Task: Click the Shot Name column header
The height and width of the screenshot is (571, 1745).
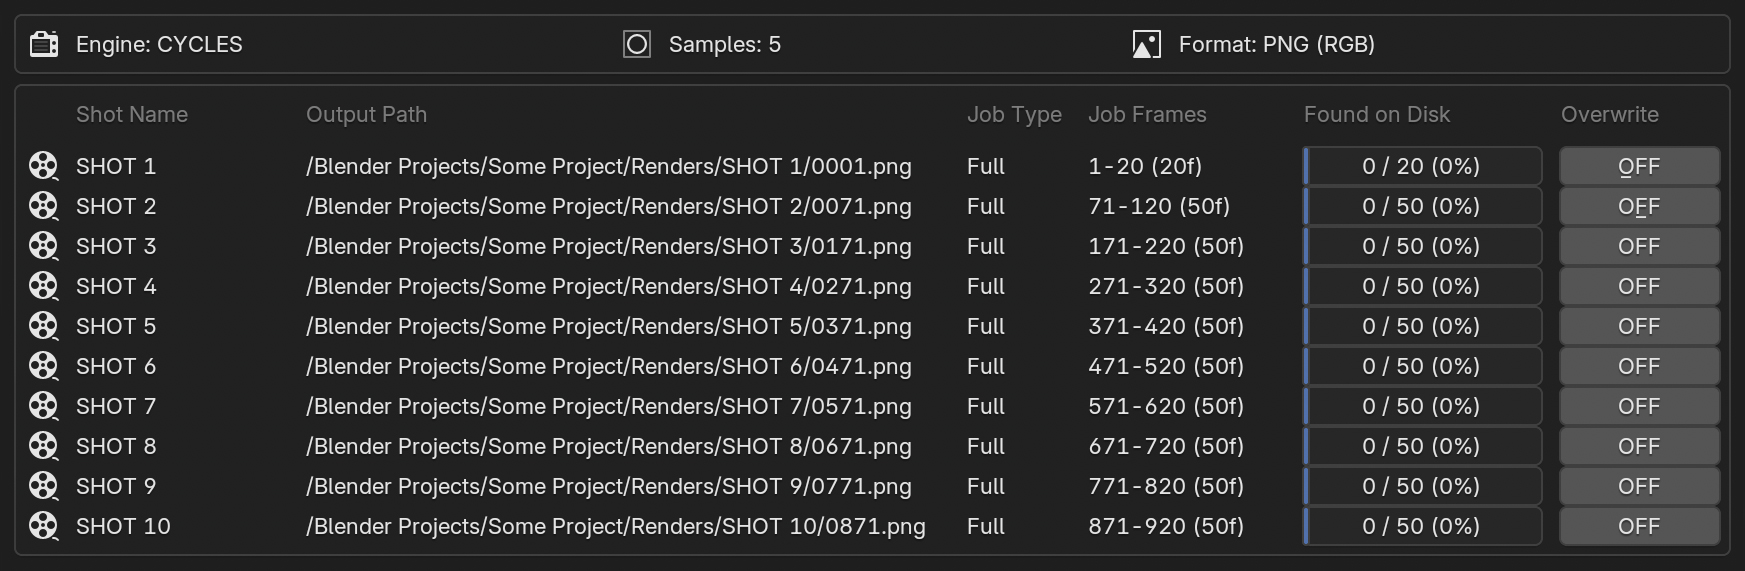Action: point(132,115)
